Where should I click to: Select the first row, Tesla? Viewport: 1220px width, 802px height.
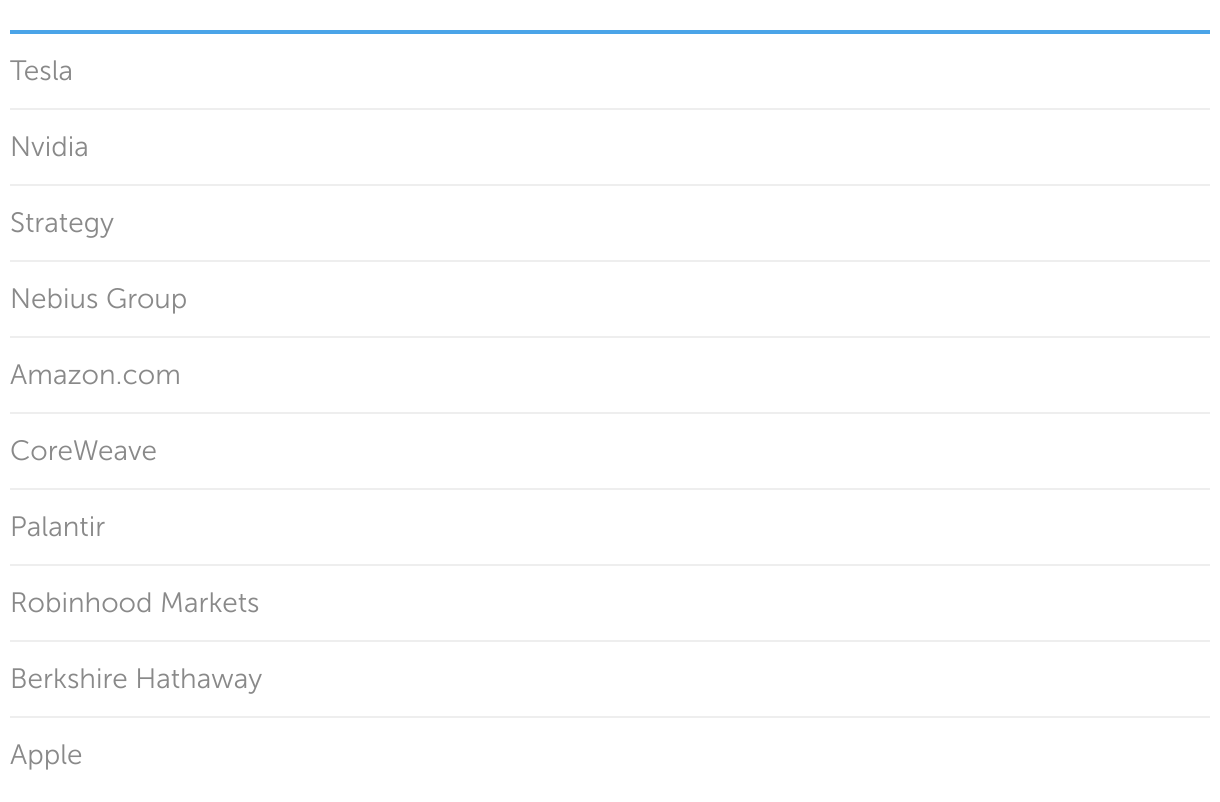coord(41,71)
